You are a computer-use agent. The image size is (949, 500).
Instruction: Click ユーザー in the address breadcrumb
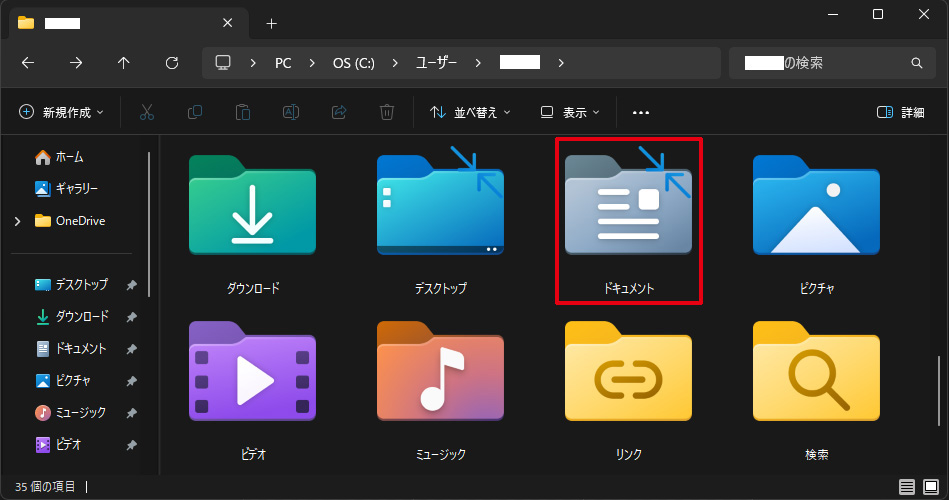click(x=436, y=63)
